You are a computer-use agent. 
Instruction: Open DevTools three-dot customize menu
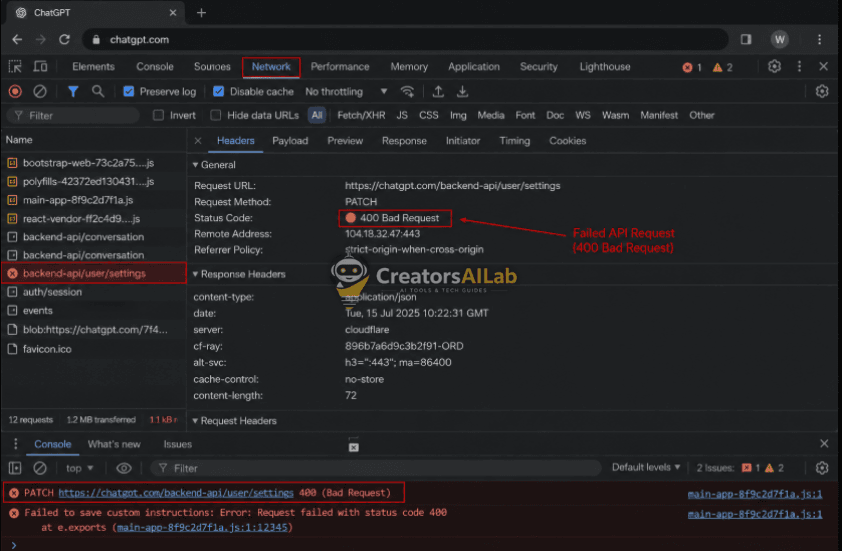799,67
